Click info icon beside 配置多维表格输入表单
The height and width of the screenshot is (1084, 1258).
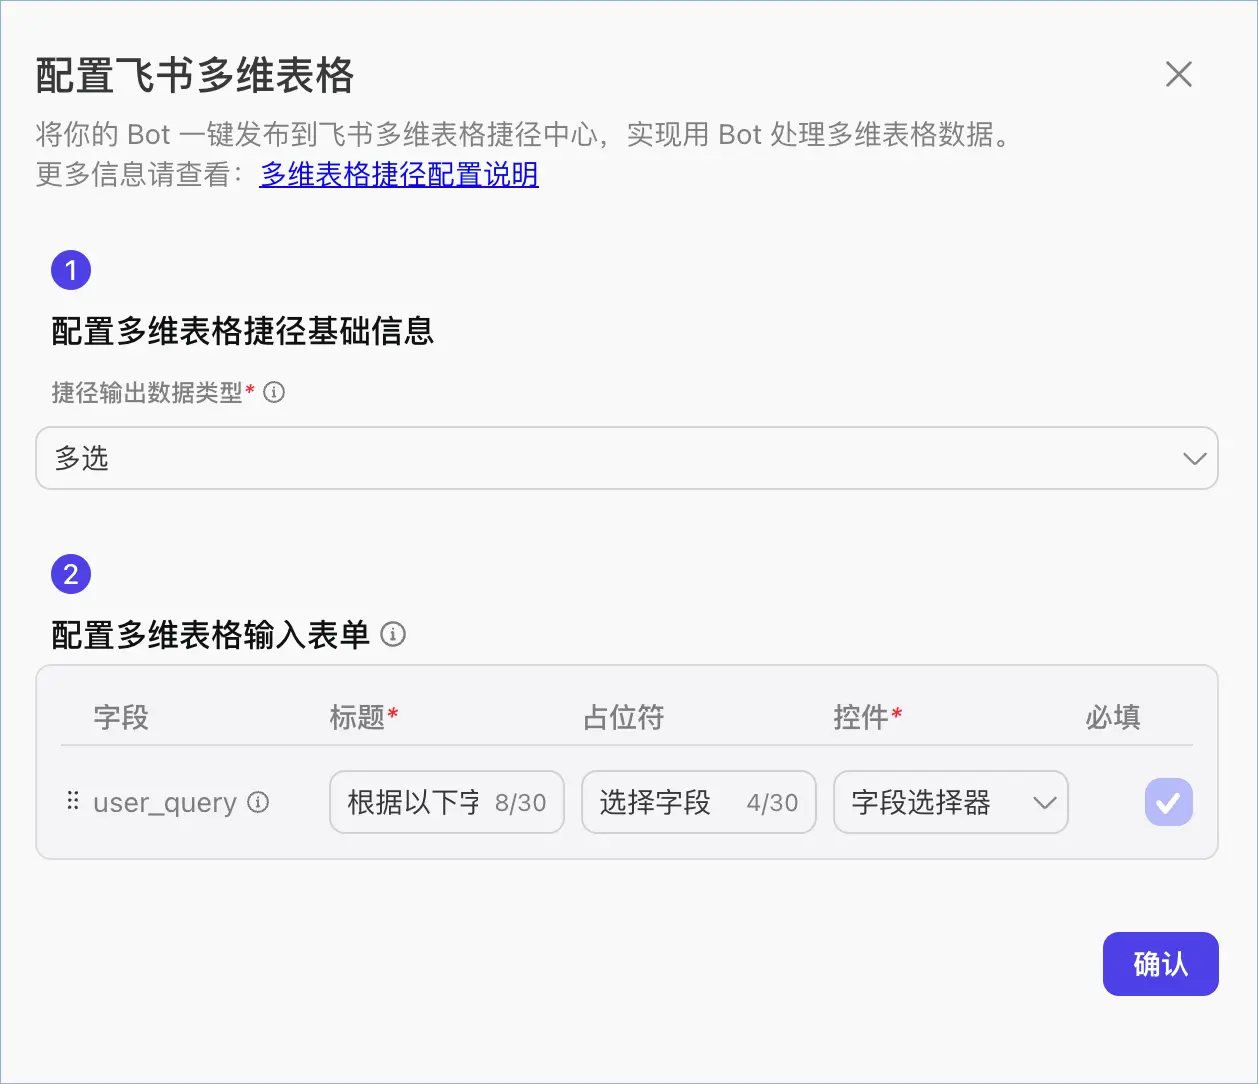393,634
